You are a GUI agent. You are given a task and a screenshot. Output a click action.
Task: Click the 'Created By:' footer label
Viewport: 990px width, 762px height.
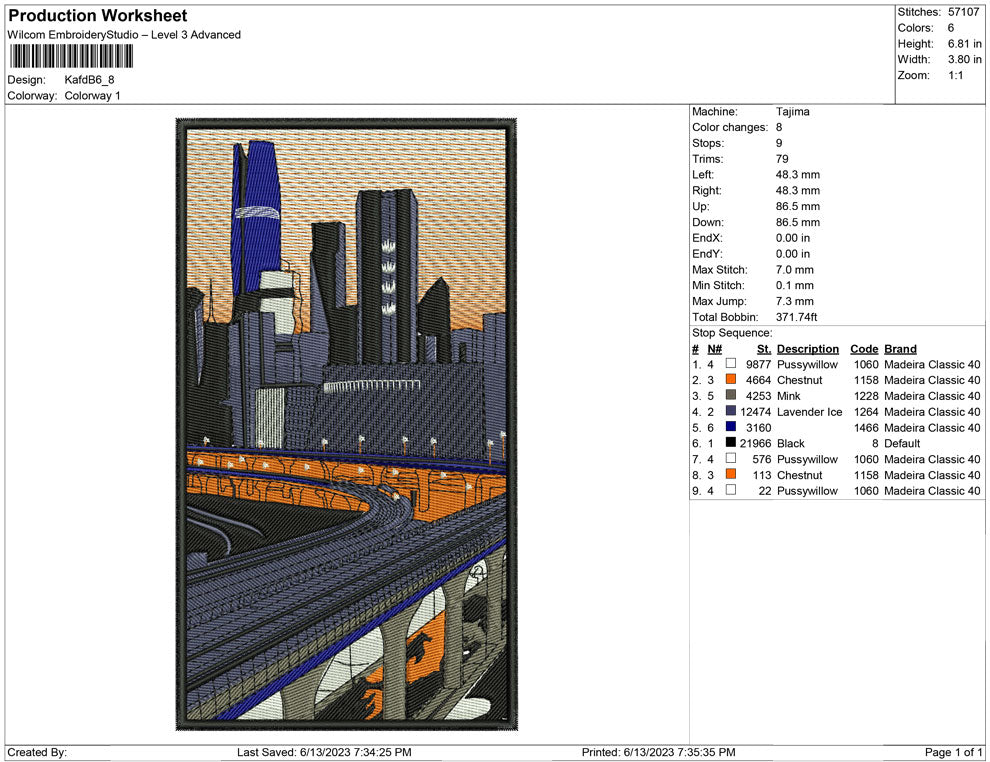tap(37, 752)
